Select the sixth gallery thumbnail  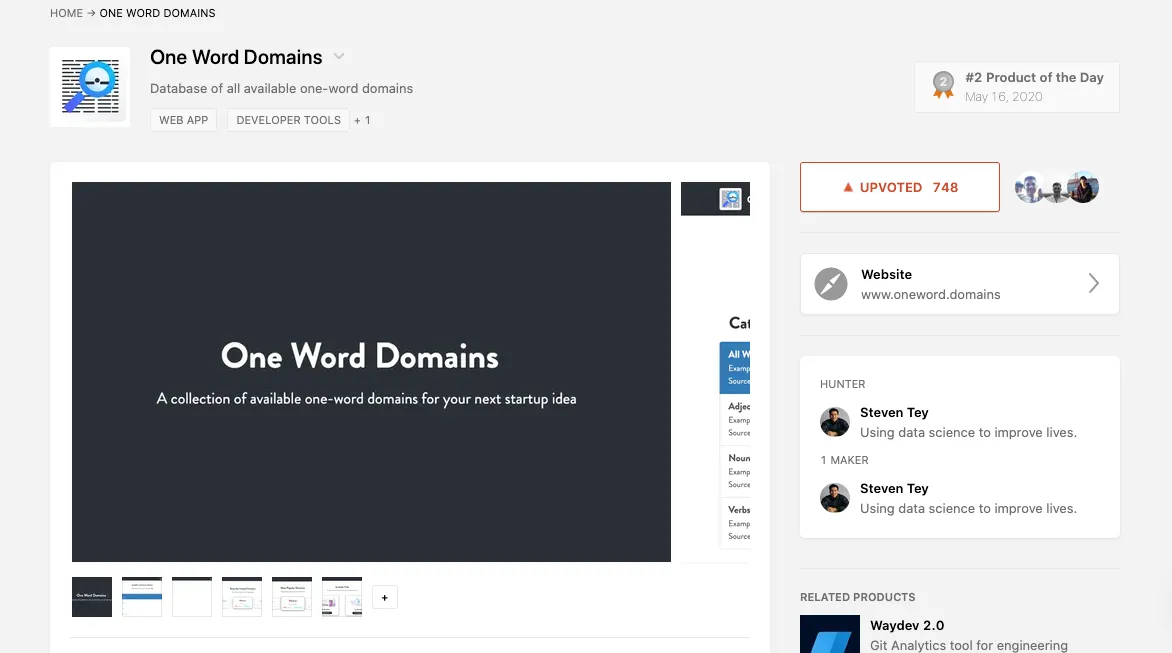pos(342,597)
